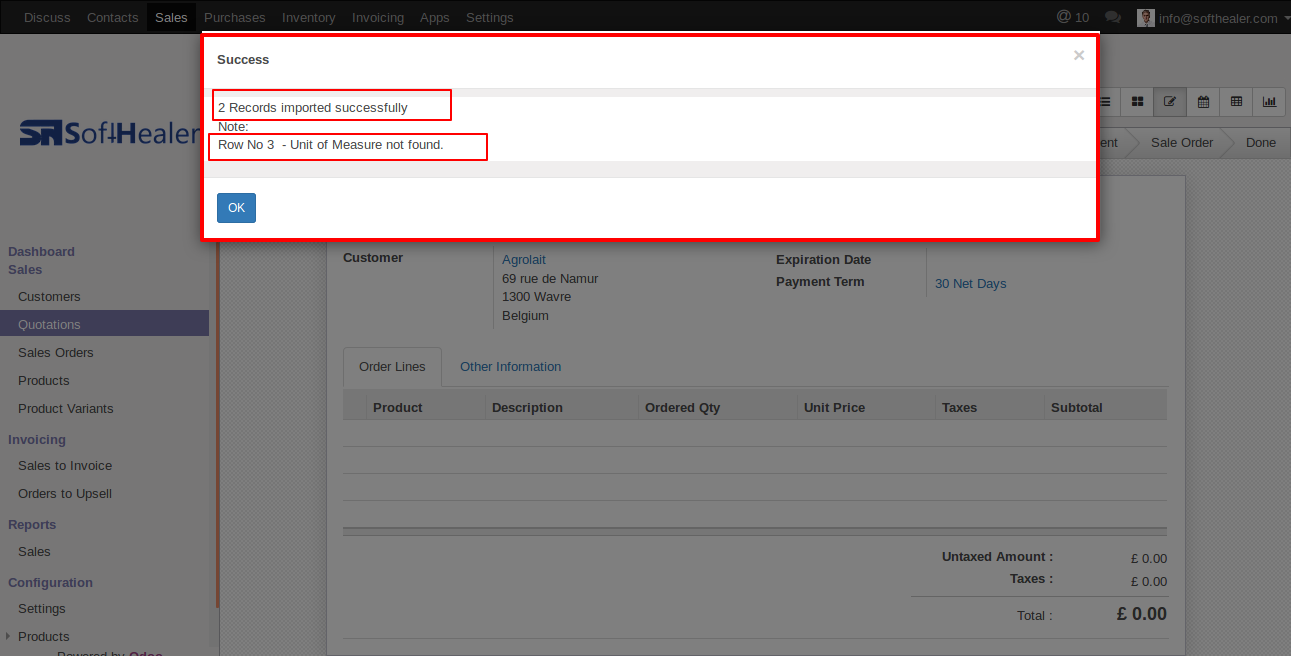Click the Sale Order status step
The width and height of the screenshot is (1291, 656).
click(x=1182, y=142)
